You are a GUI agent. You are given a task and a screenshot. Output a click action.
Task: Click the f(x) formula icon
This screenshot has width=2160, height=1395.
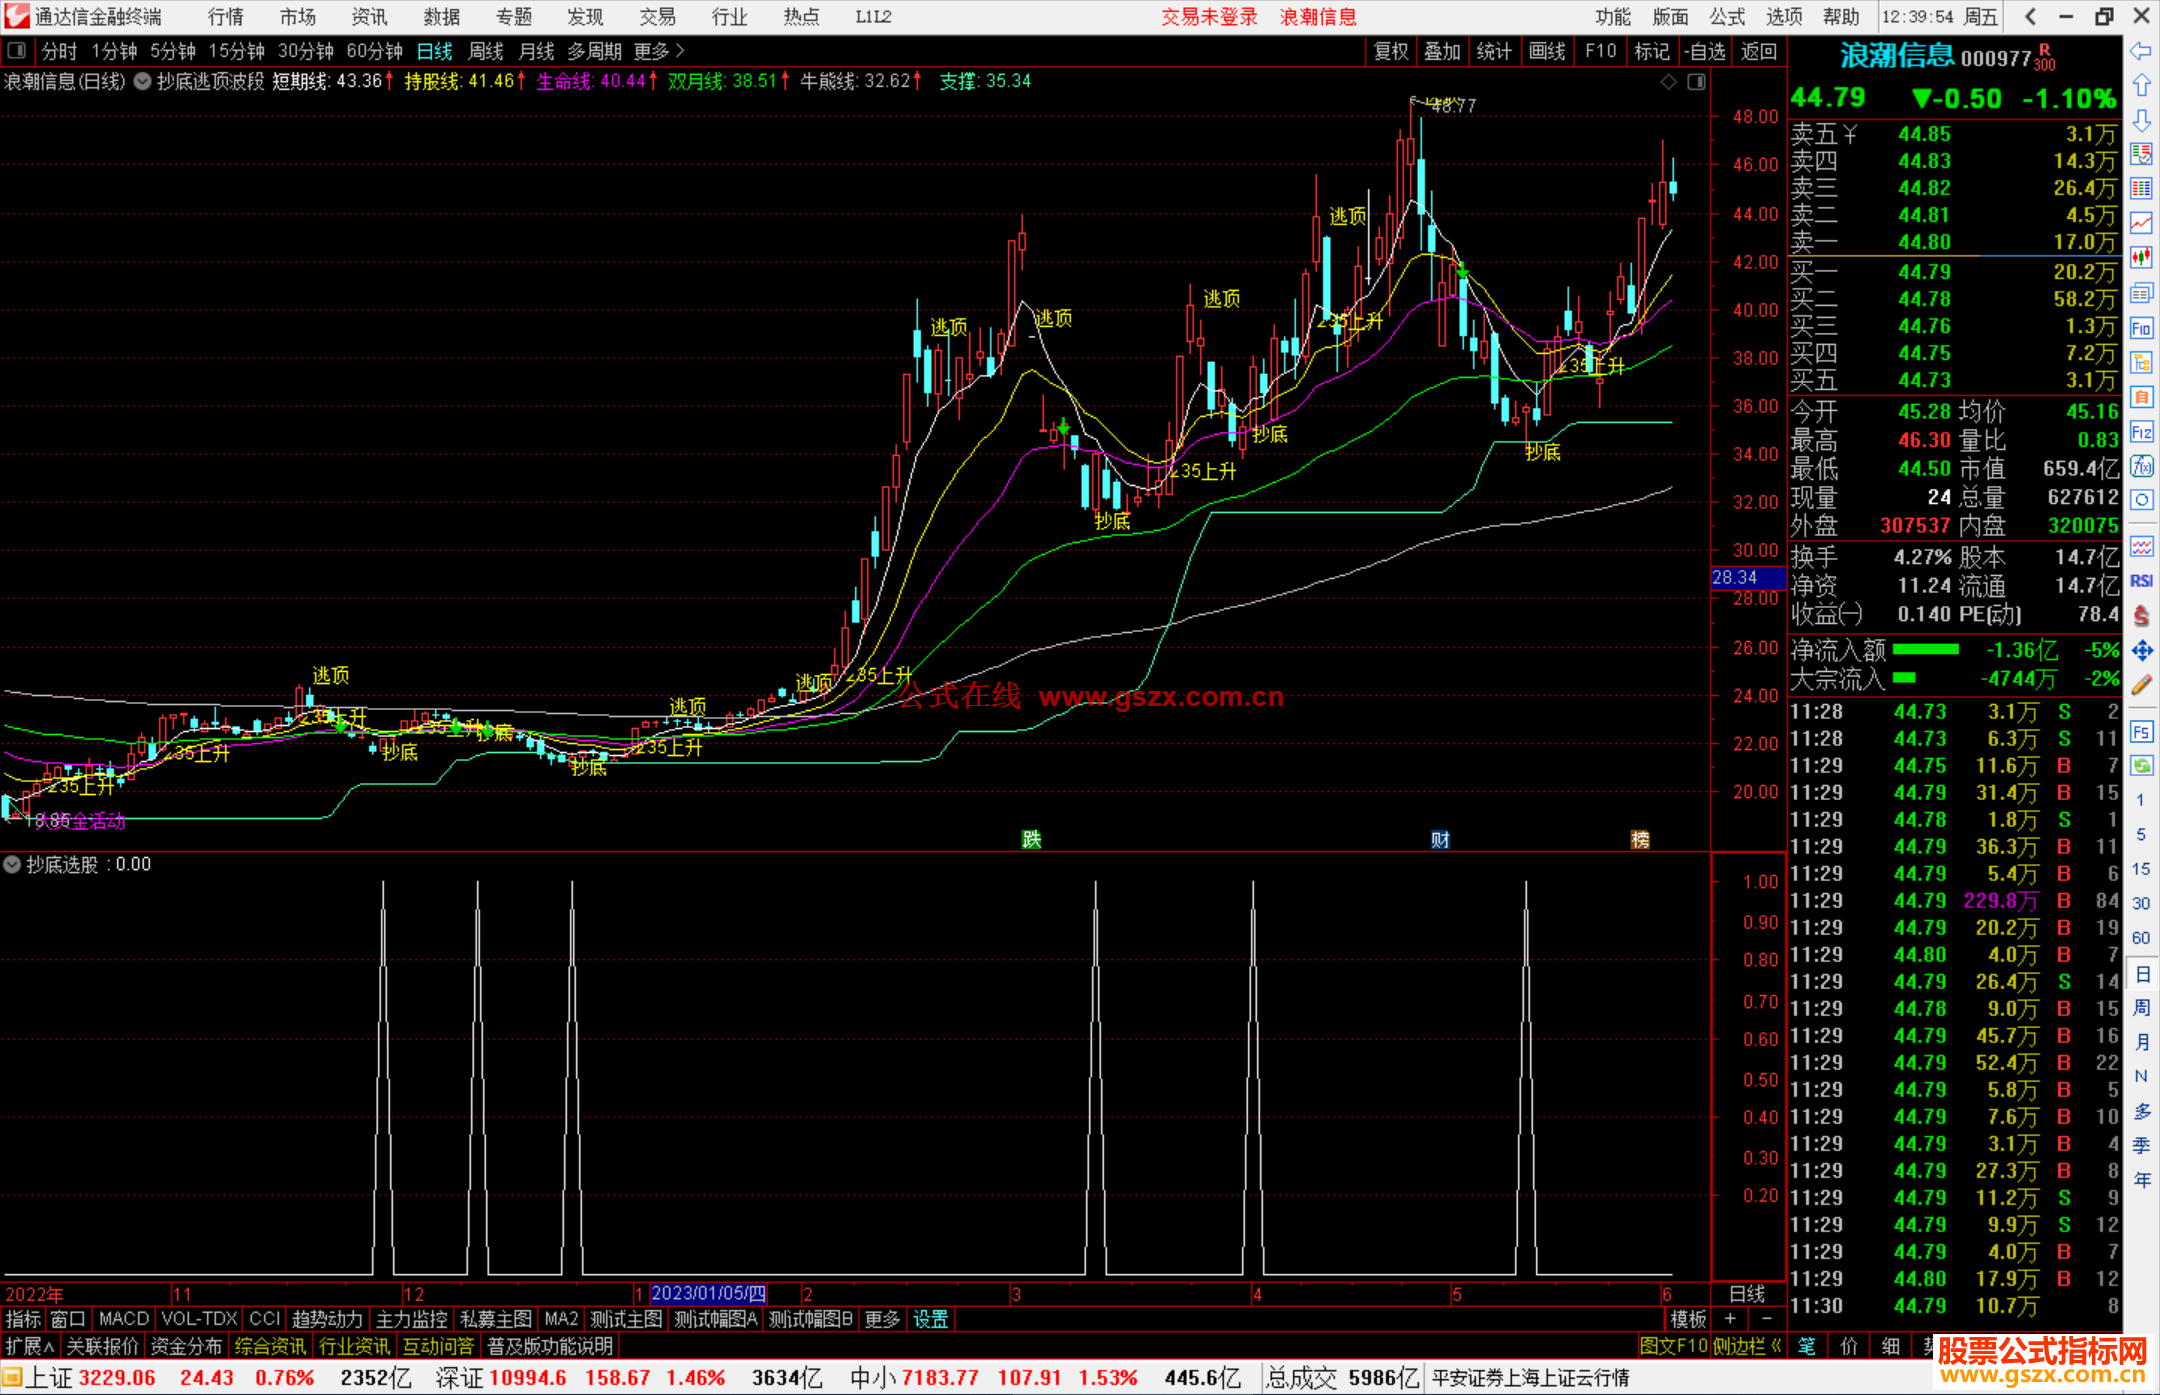[2141, 466]
